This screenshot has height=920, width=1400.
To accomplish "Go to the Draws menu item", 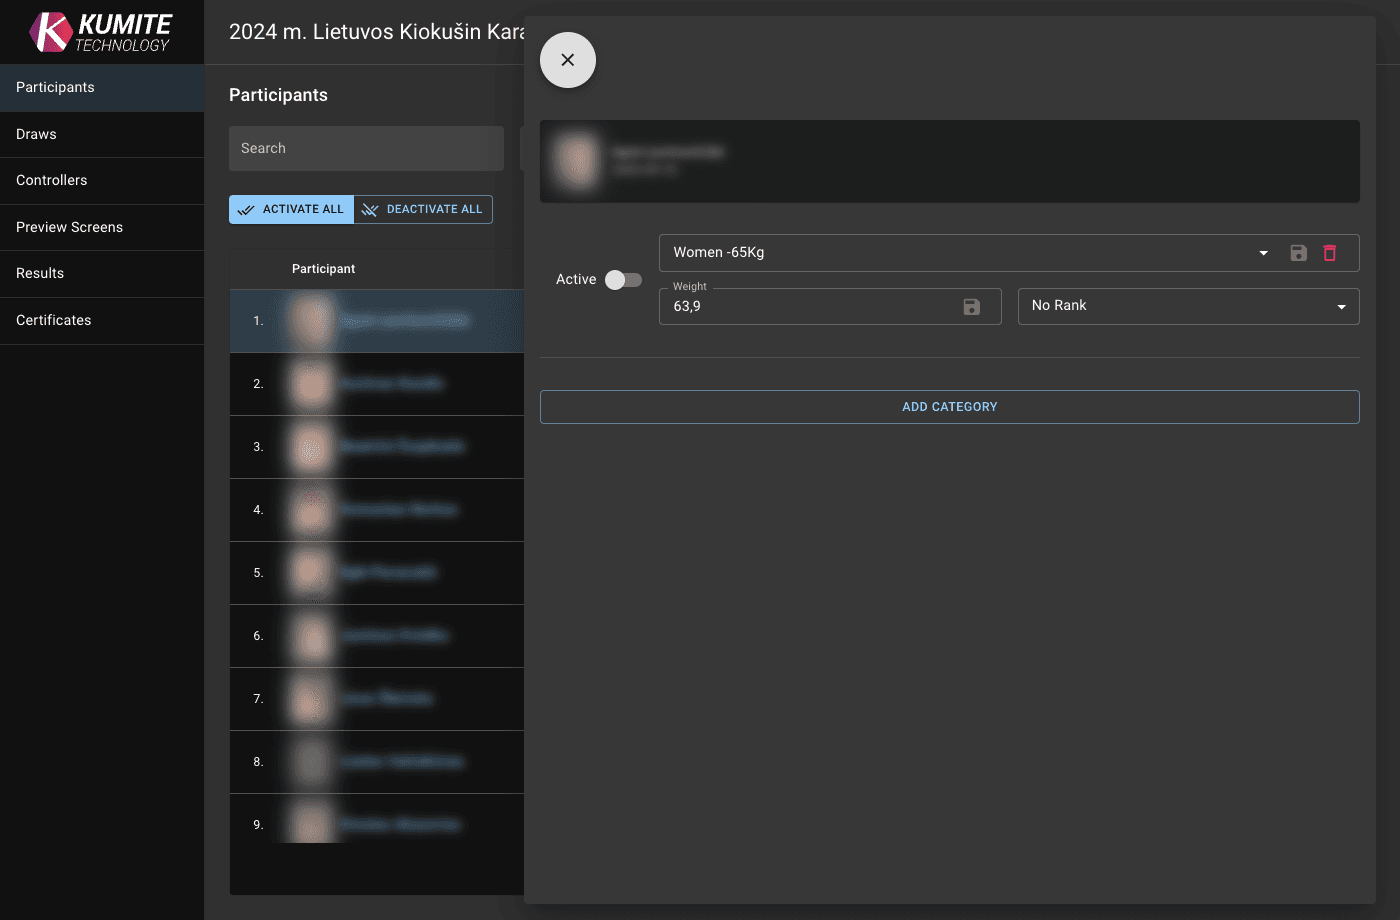I will click(36, 134).
